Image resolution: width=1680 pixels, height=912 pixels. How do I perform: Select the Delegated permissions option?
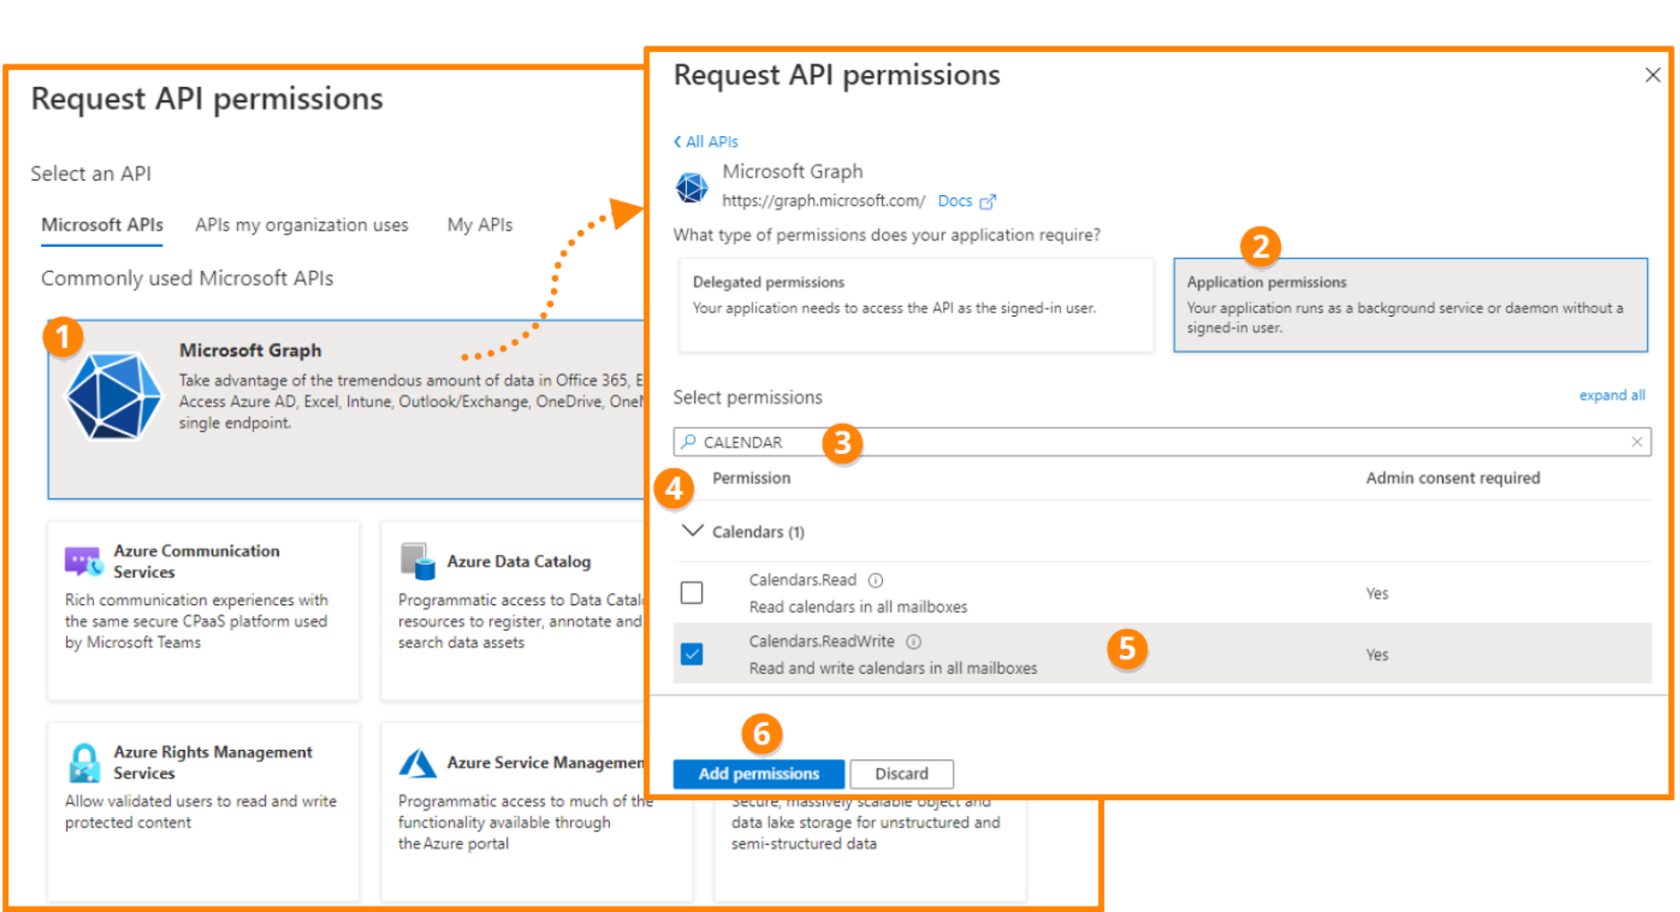click(915, 305)
